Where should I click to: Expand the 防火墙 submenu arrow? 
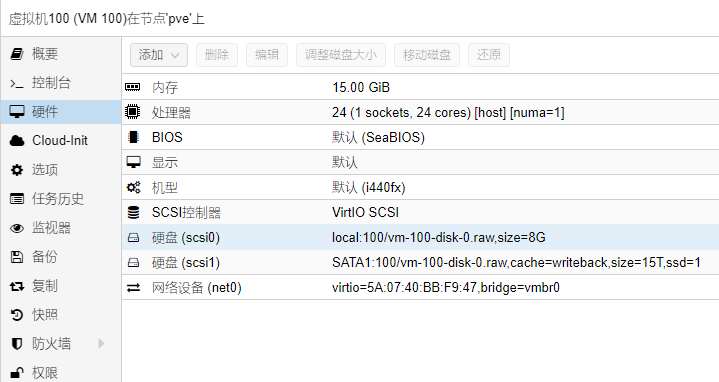(x=101, y=343)
